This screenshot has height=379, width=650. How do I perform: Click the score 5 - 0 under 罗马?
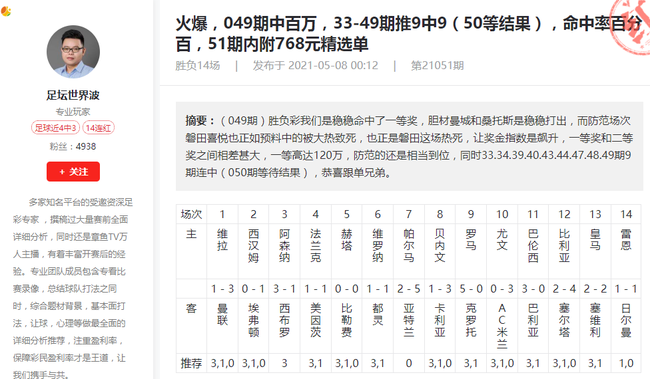pos(471,289)
